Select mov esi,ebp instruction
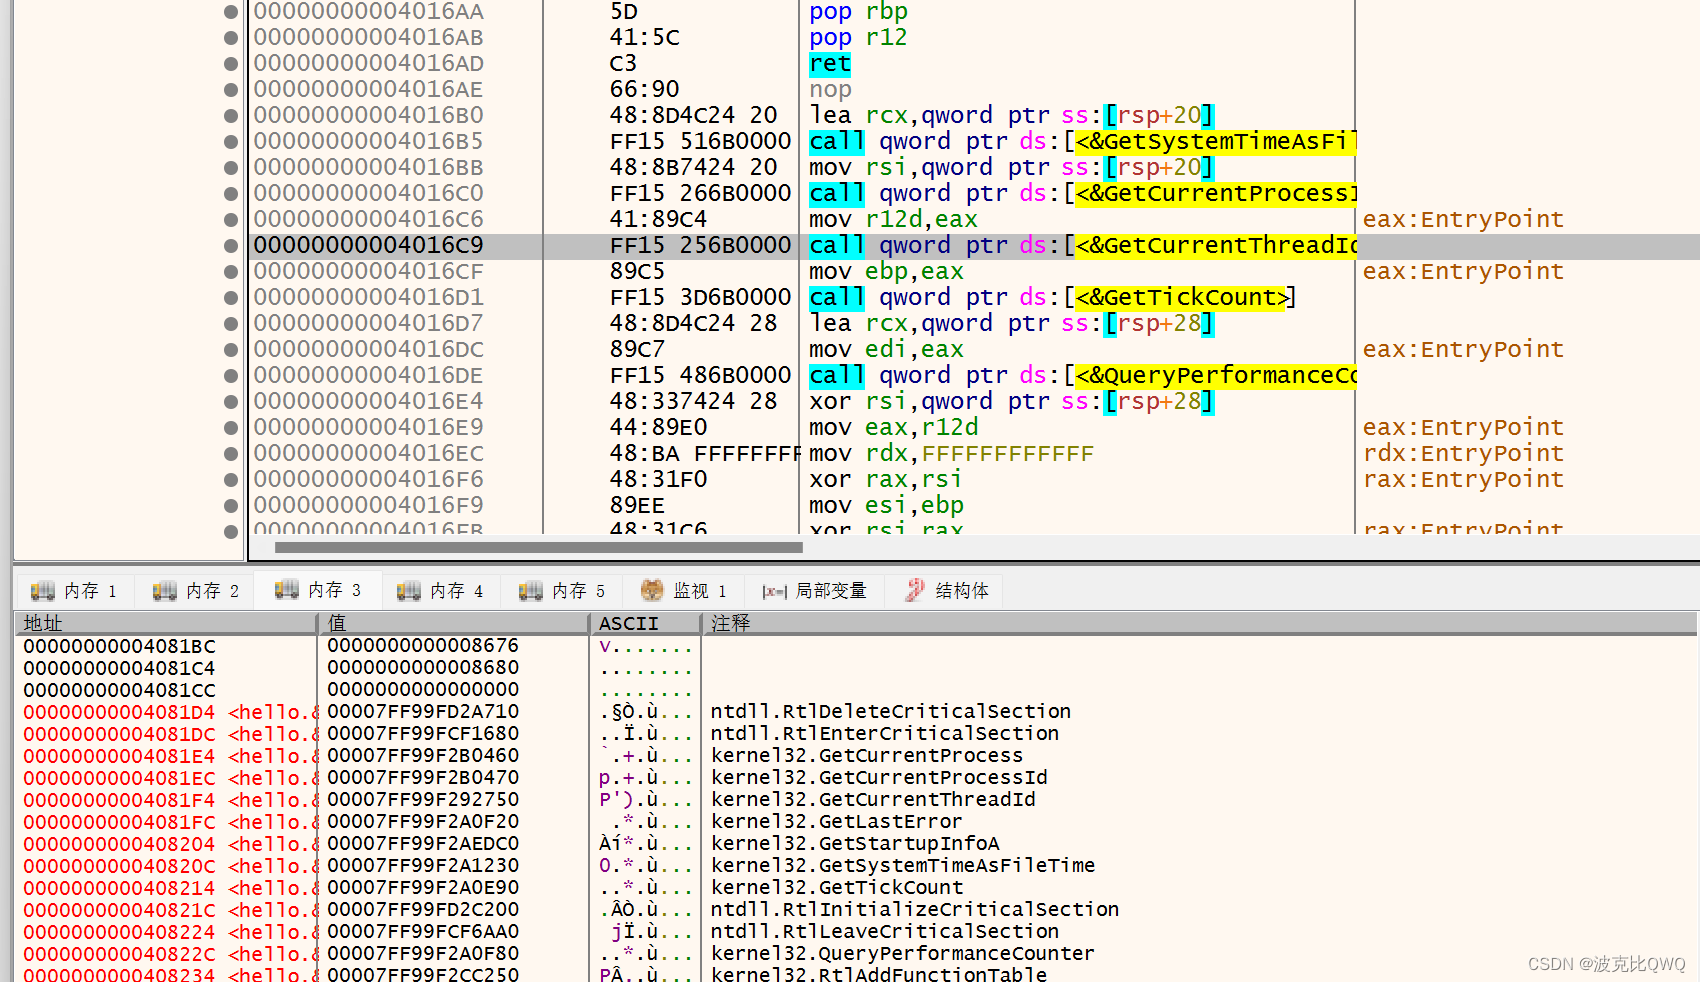 pos(886,506)
